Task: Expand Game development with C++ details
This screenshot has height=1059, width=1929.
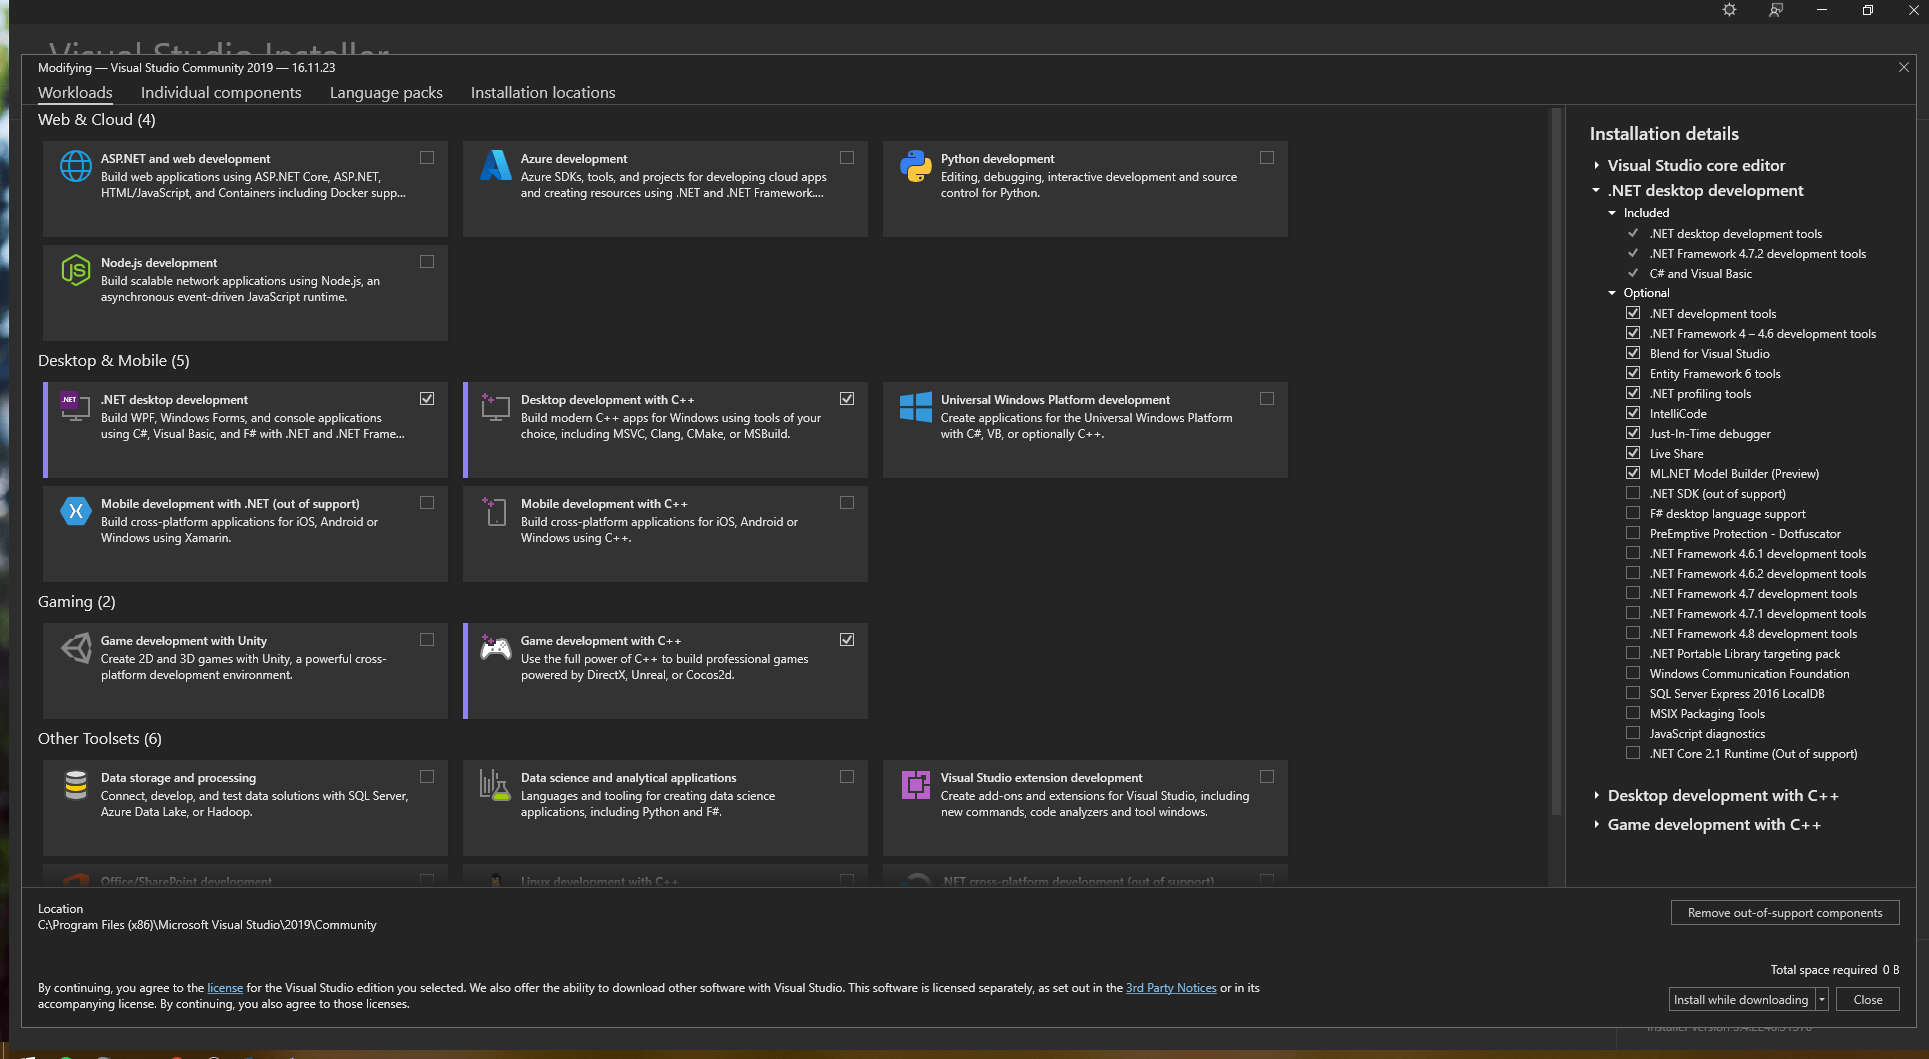Action: click(1596, 825)
